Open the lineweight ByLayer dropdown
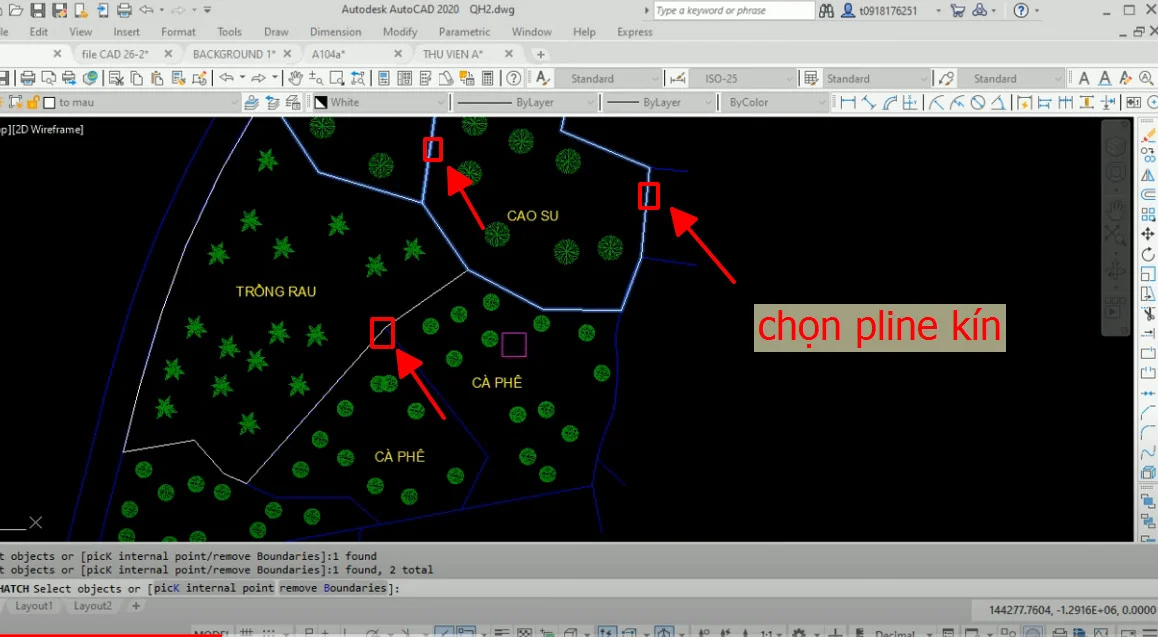The width and height of the screenshot is (1158, 637). (659, 103)
